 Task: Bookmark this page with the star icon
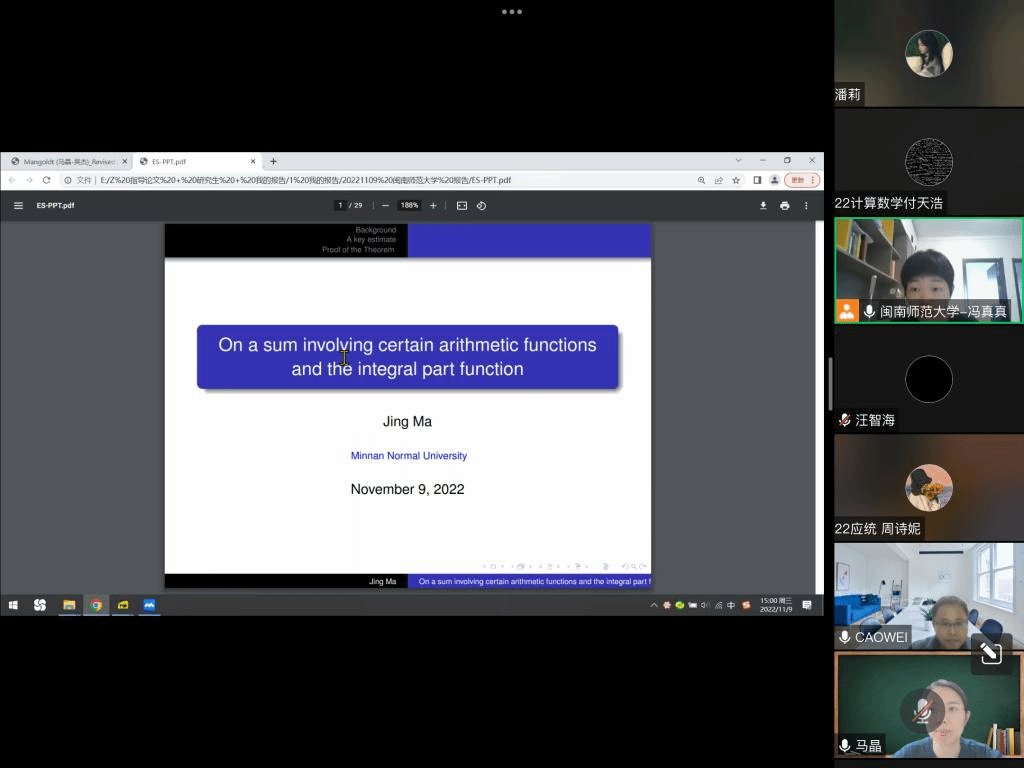pyautogui.click(x=736, y=180)
